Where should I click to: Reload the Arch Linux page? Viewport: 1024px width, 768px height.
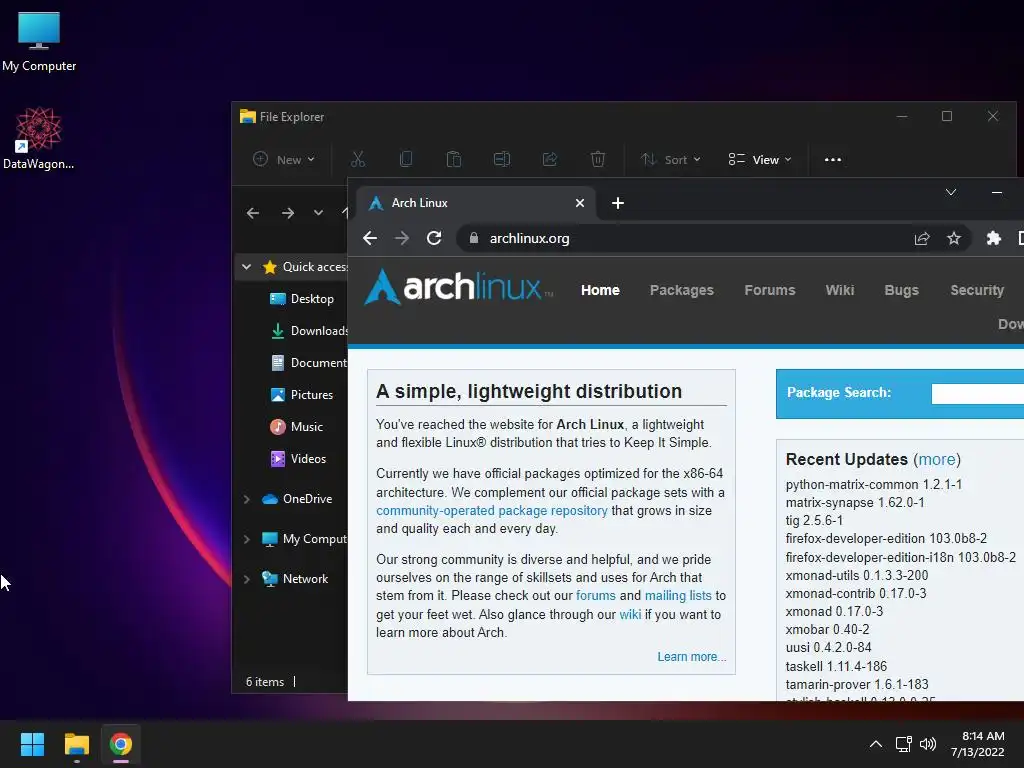(434, 238)
